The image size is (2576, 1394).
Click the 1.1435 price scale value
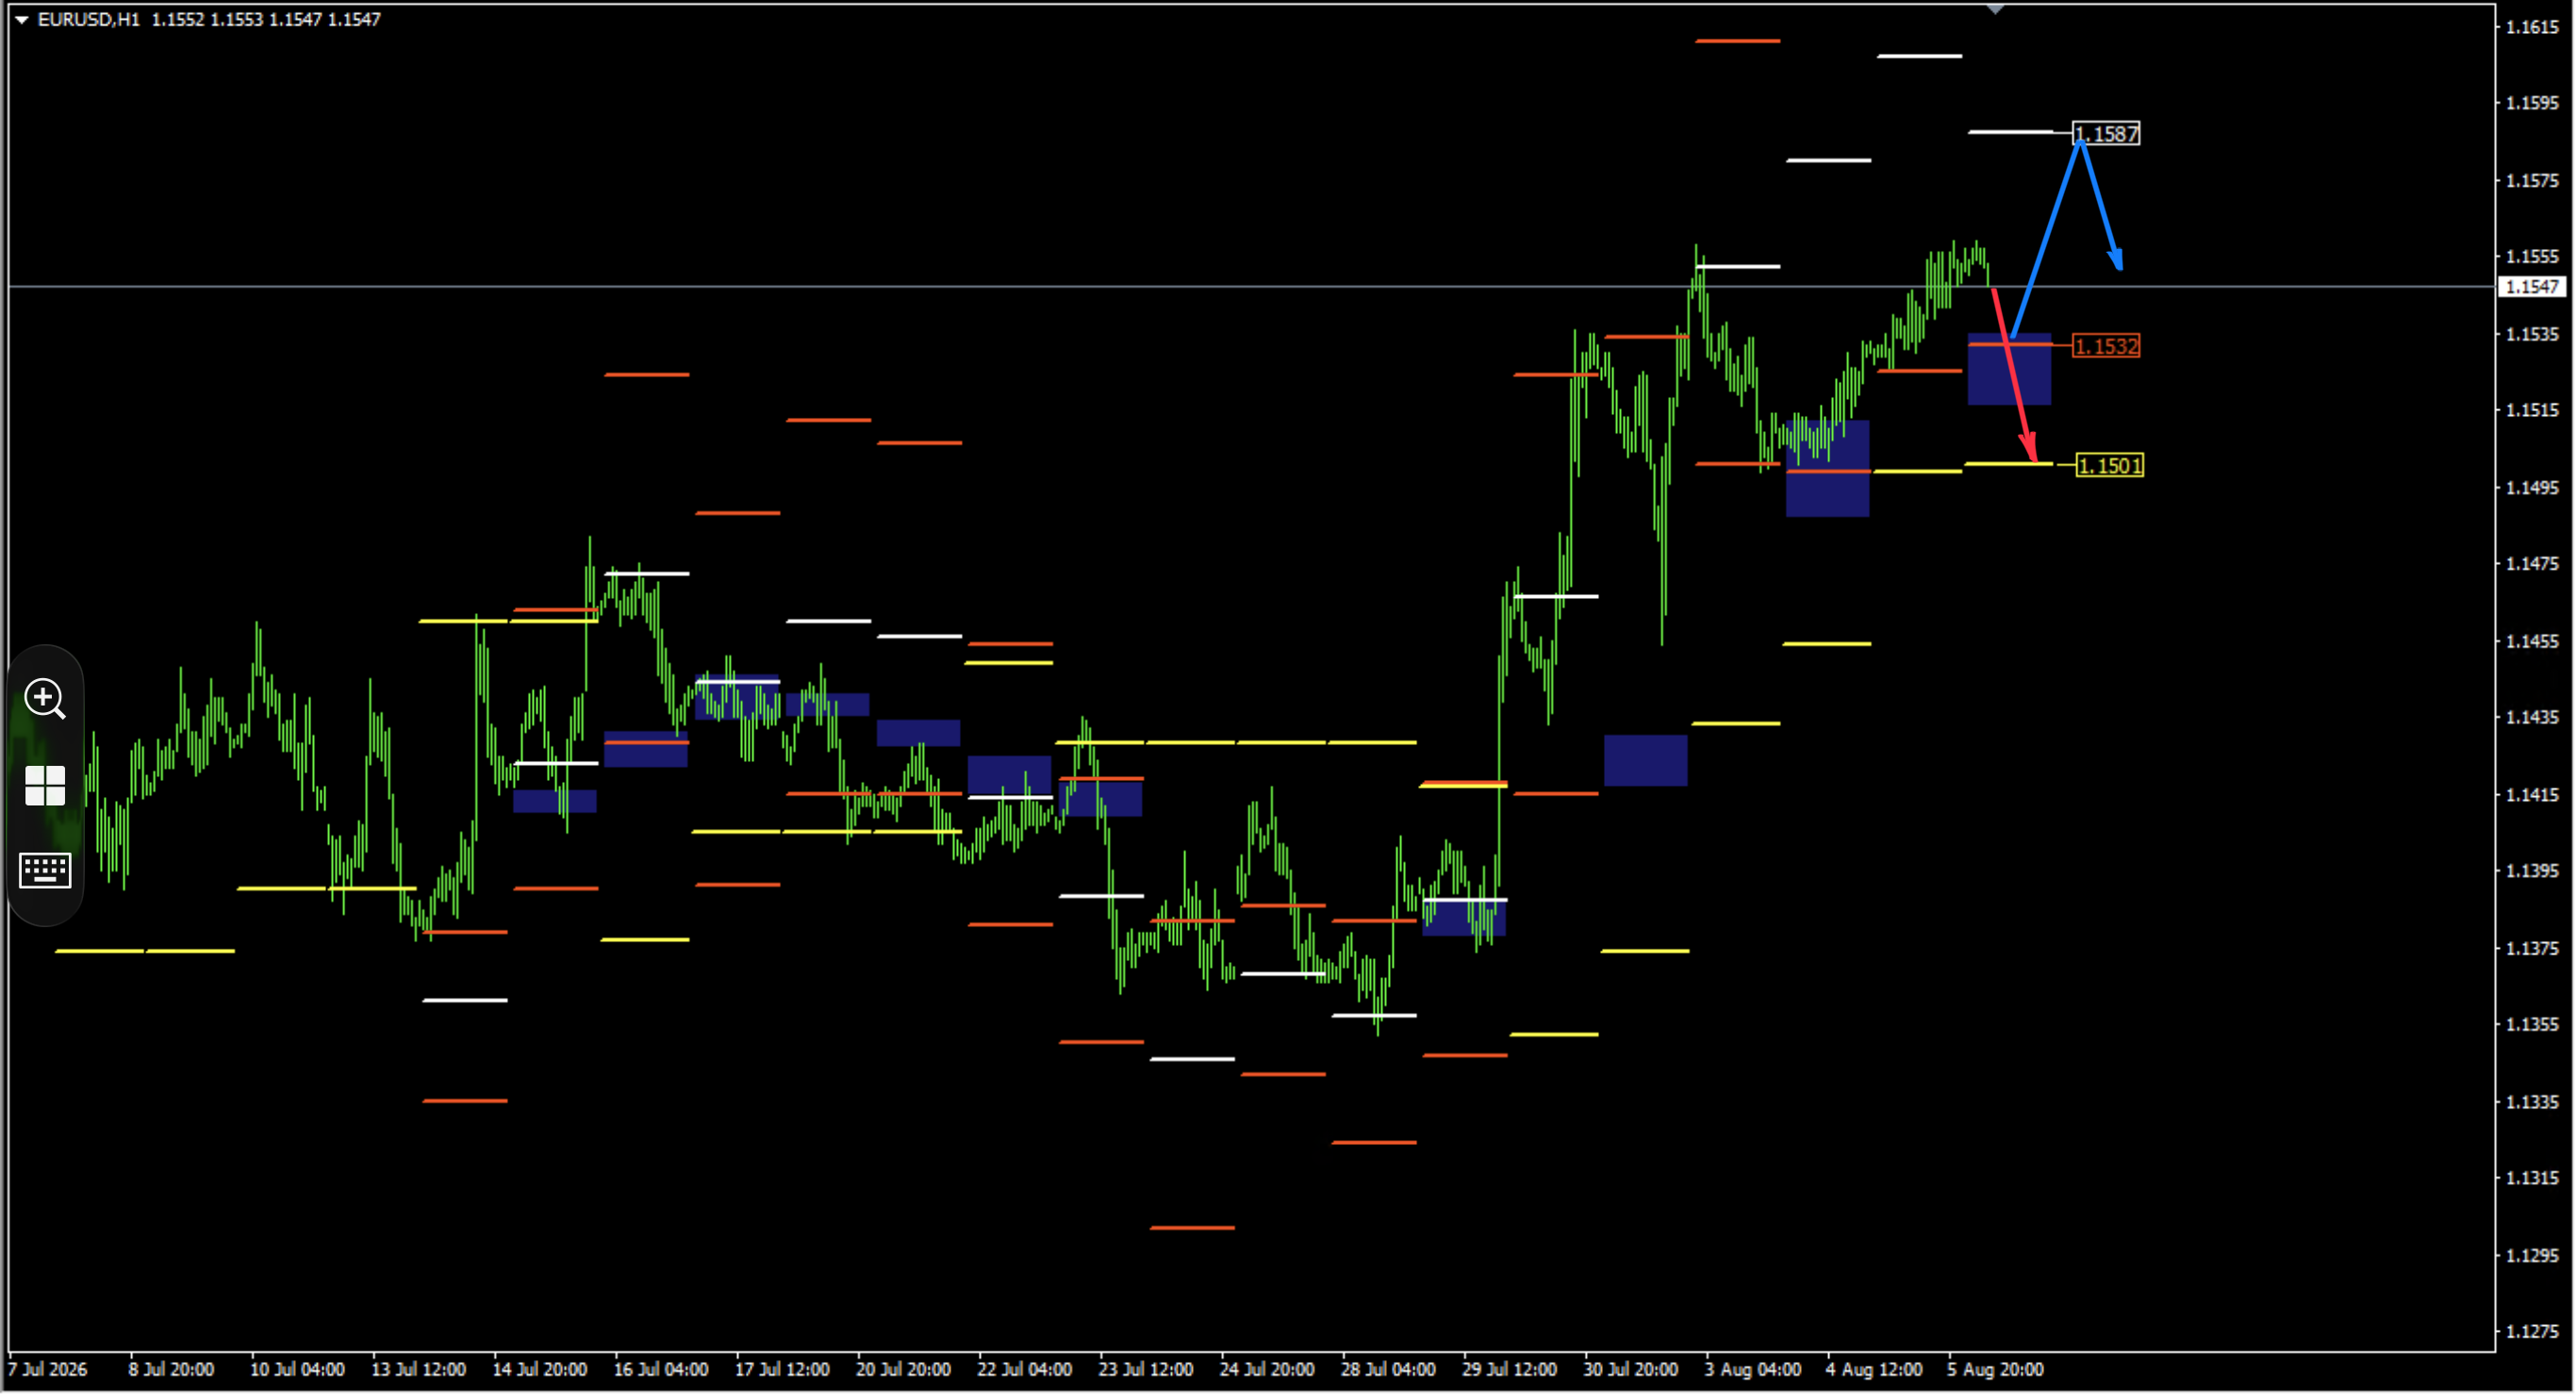pyautogui.click(x=2532, y=717)
